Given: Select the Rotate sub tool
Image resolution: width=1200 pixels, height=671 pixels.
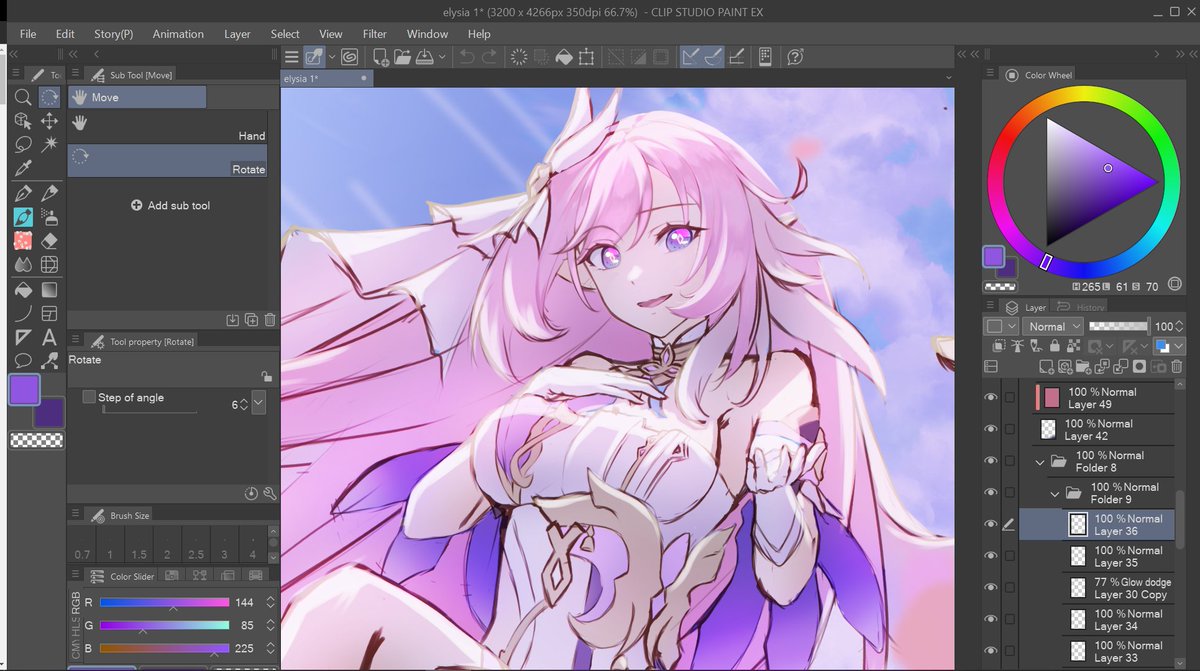Looking at the screenshot, I should [x=168, y=161].
